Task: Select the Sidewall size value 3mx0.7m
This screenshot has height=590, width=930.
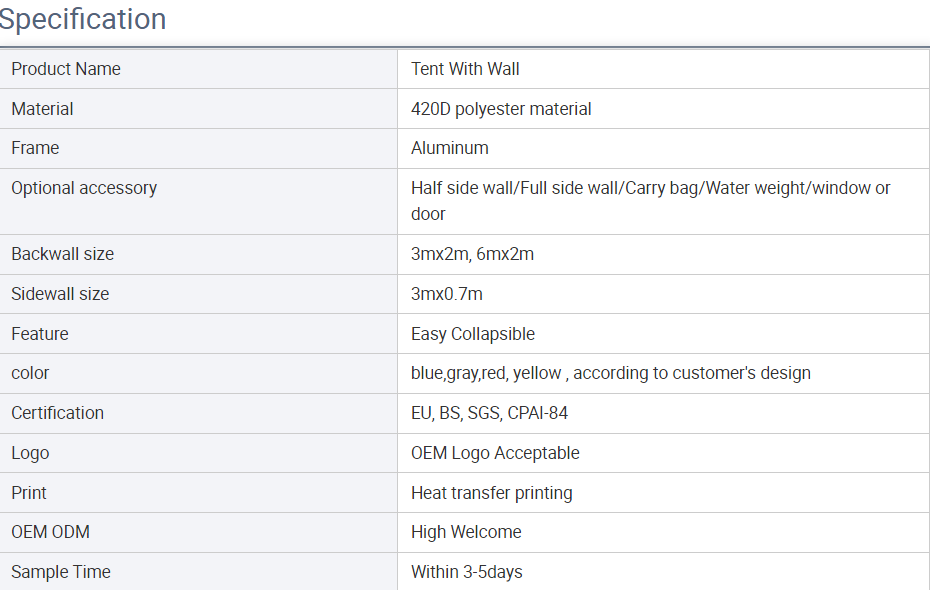Action: (447, 294)
